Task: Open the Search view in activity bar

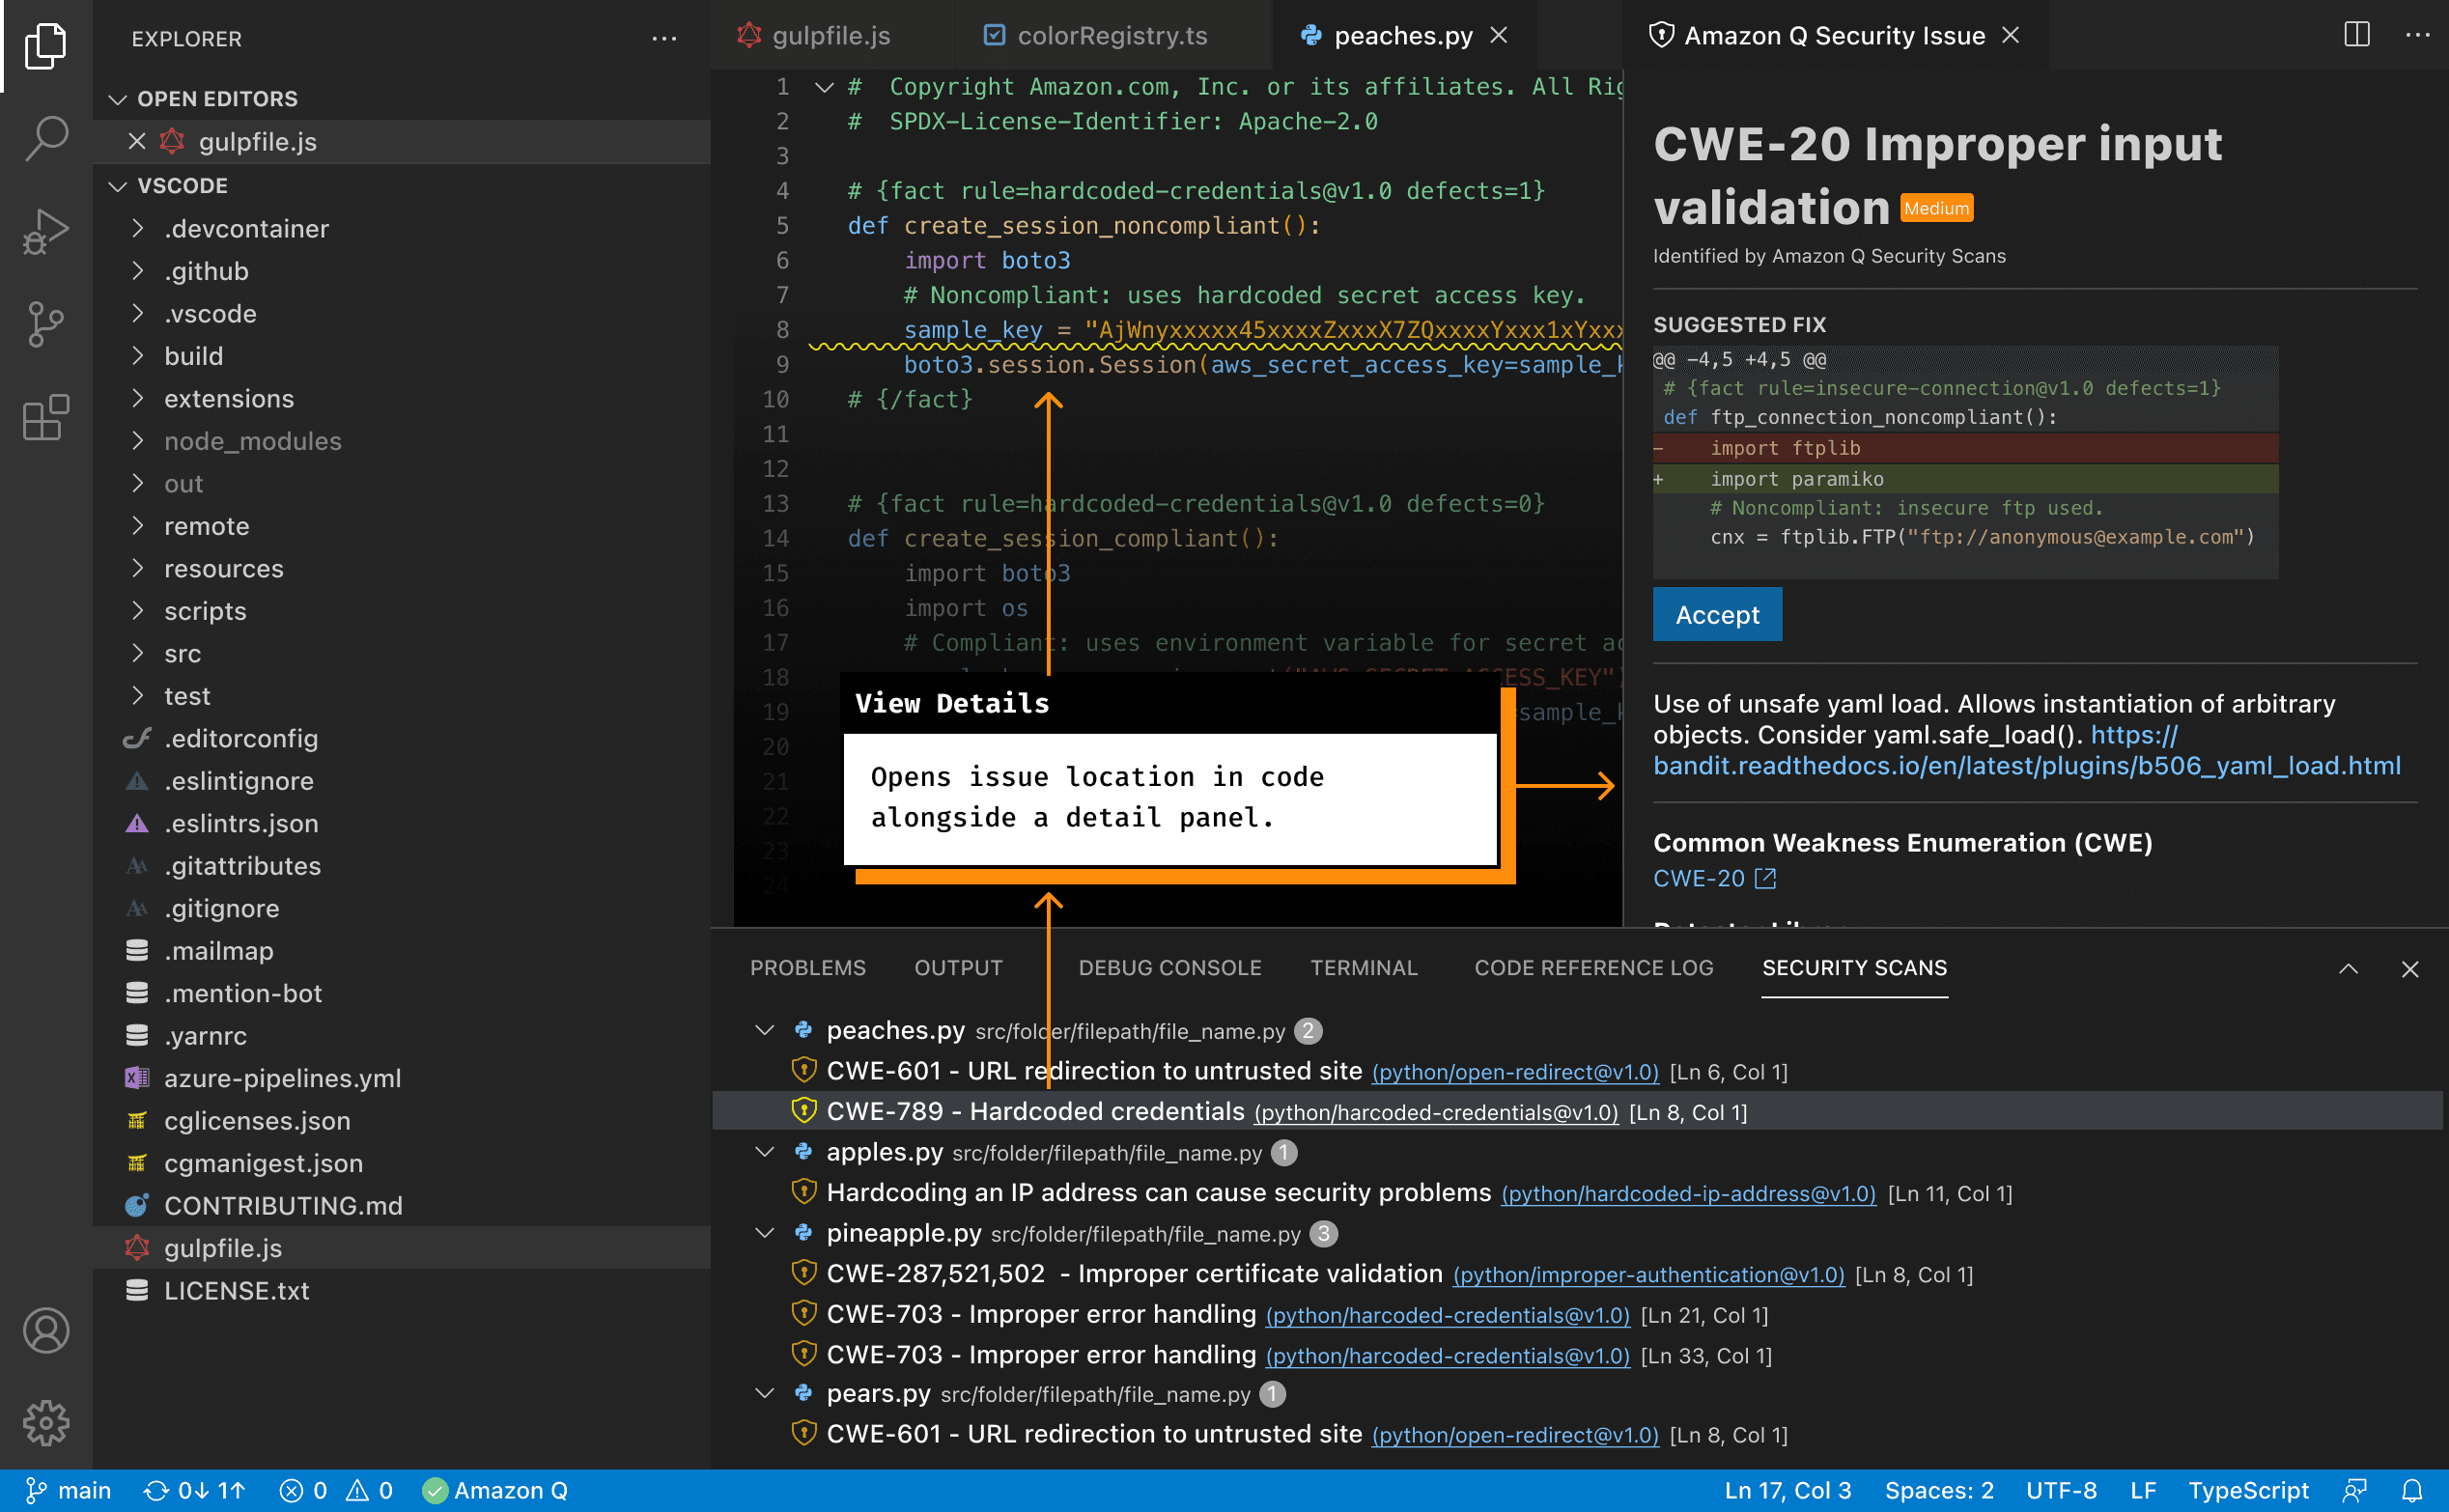Action: 45,138
